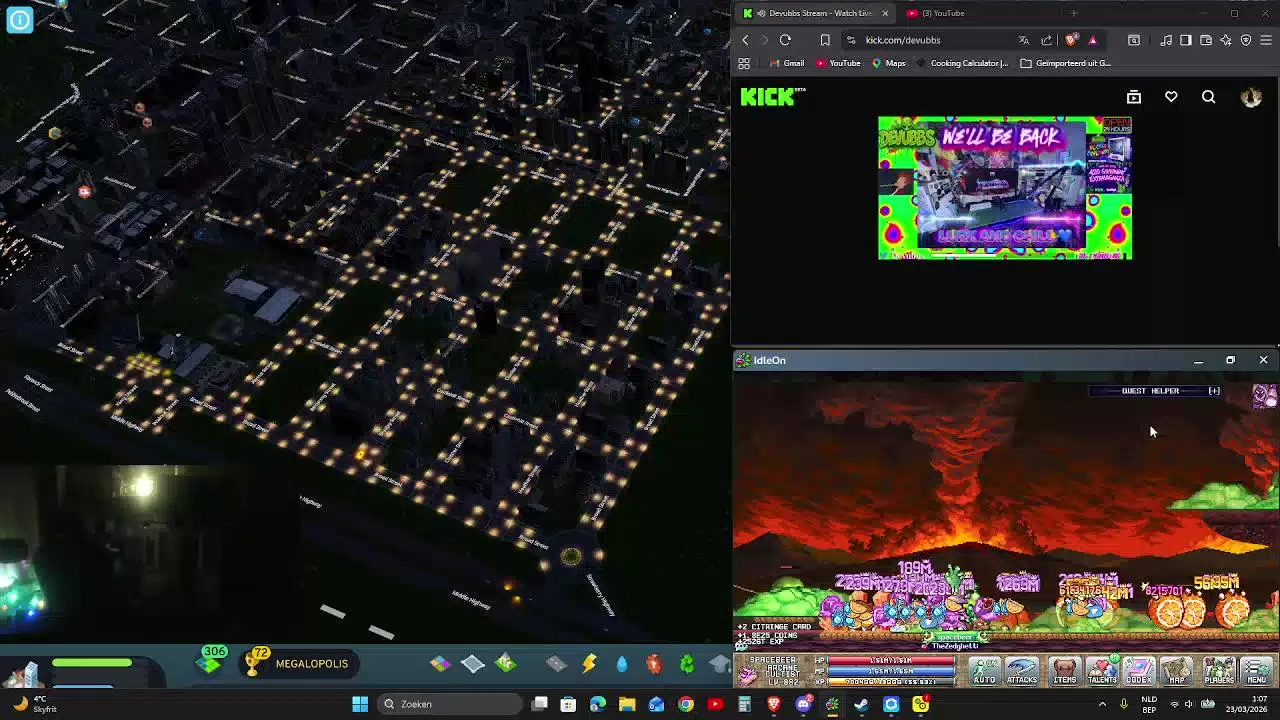Open the YouTube bookmark

point(837,63)
